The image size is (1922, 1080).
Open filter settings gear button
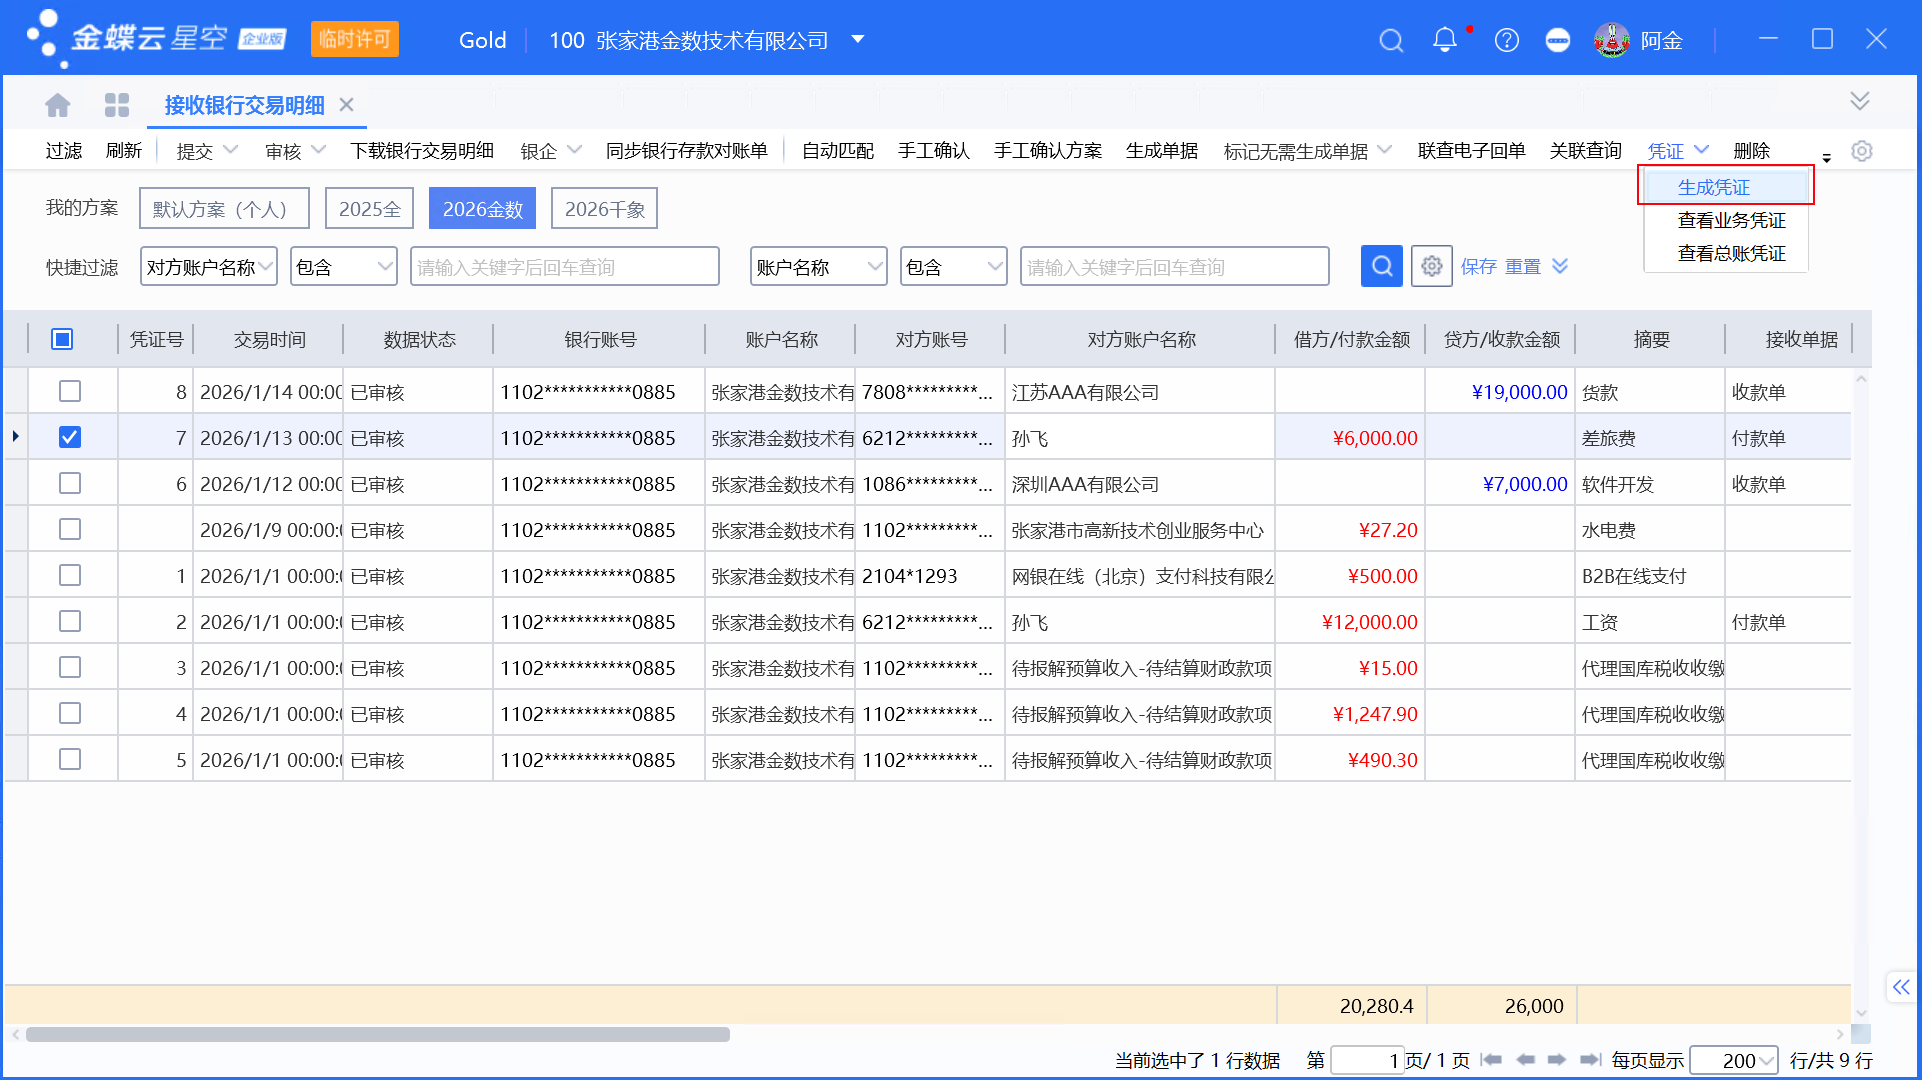click(1431, 266)
